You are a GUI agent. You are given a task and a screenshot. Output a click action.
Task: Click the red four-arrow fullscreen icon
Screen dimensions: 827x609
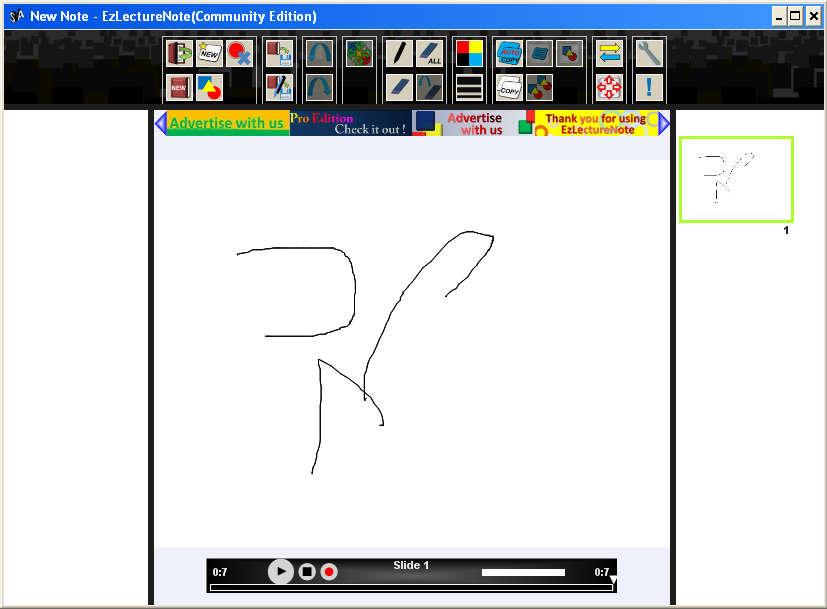[610, 87]
